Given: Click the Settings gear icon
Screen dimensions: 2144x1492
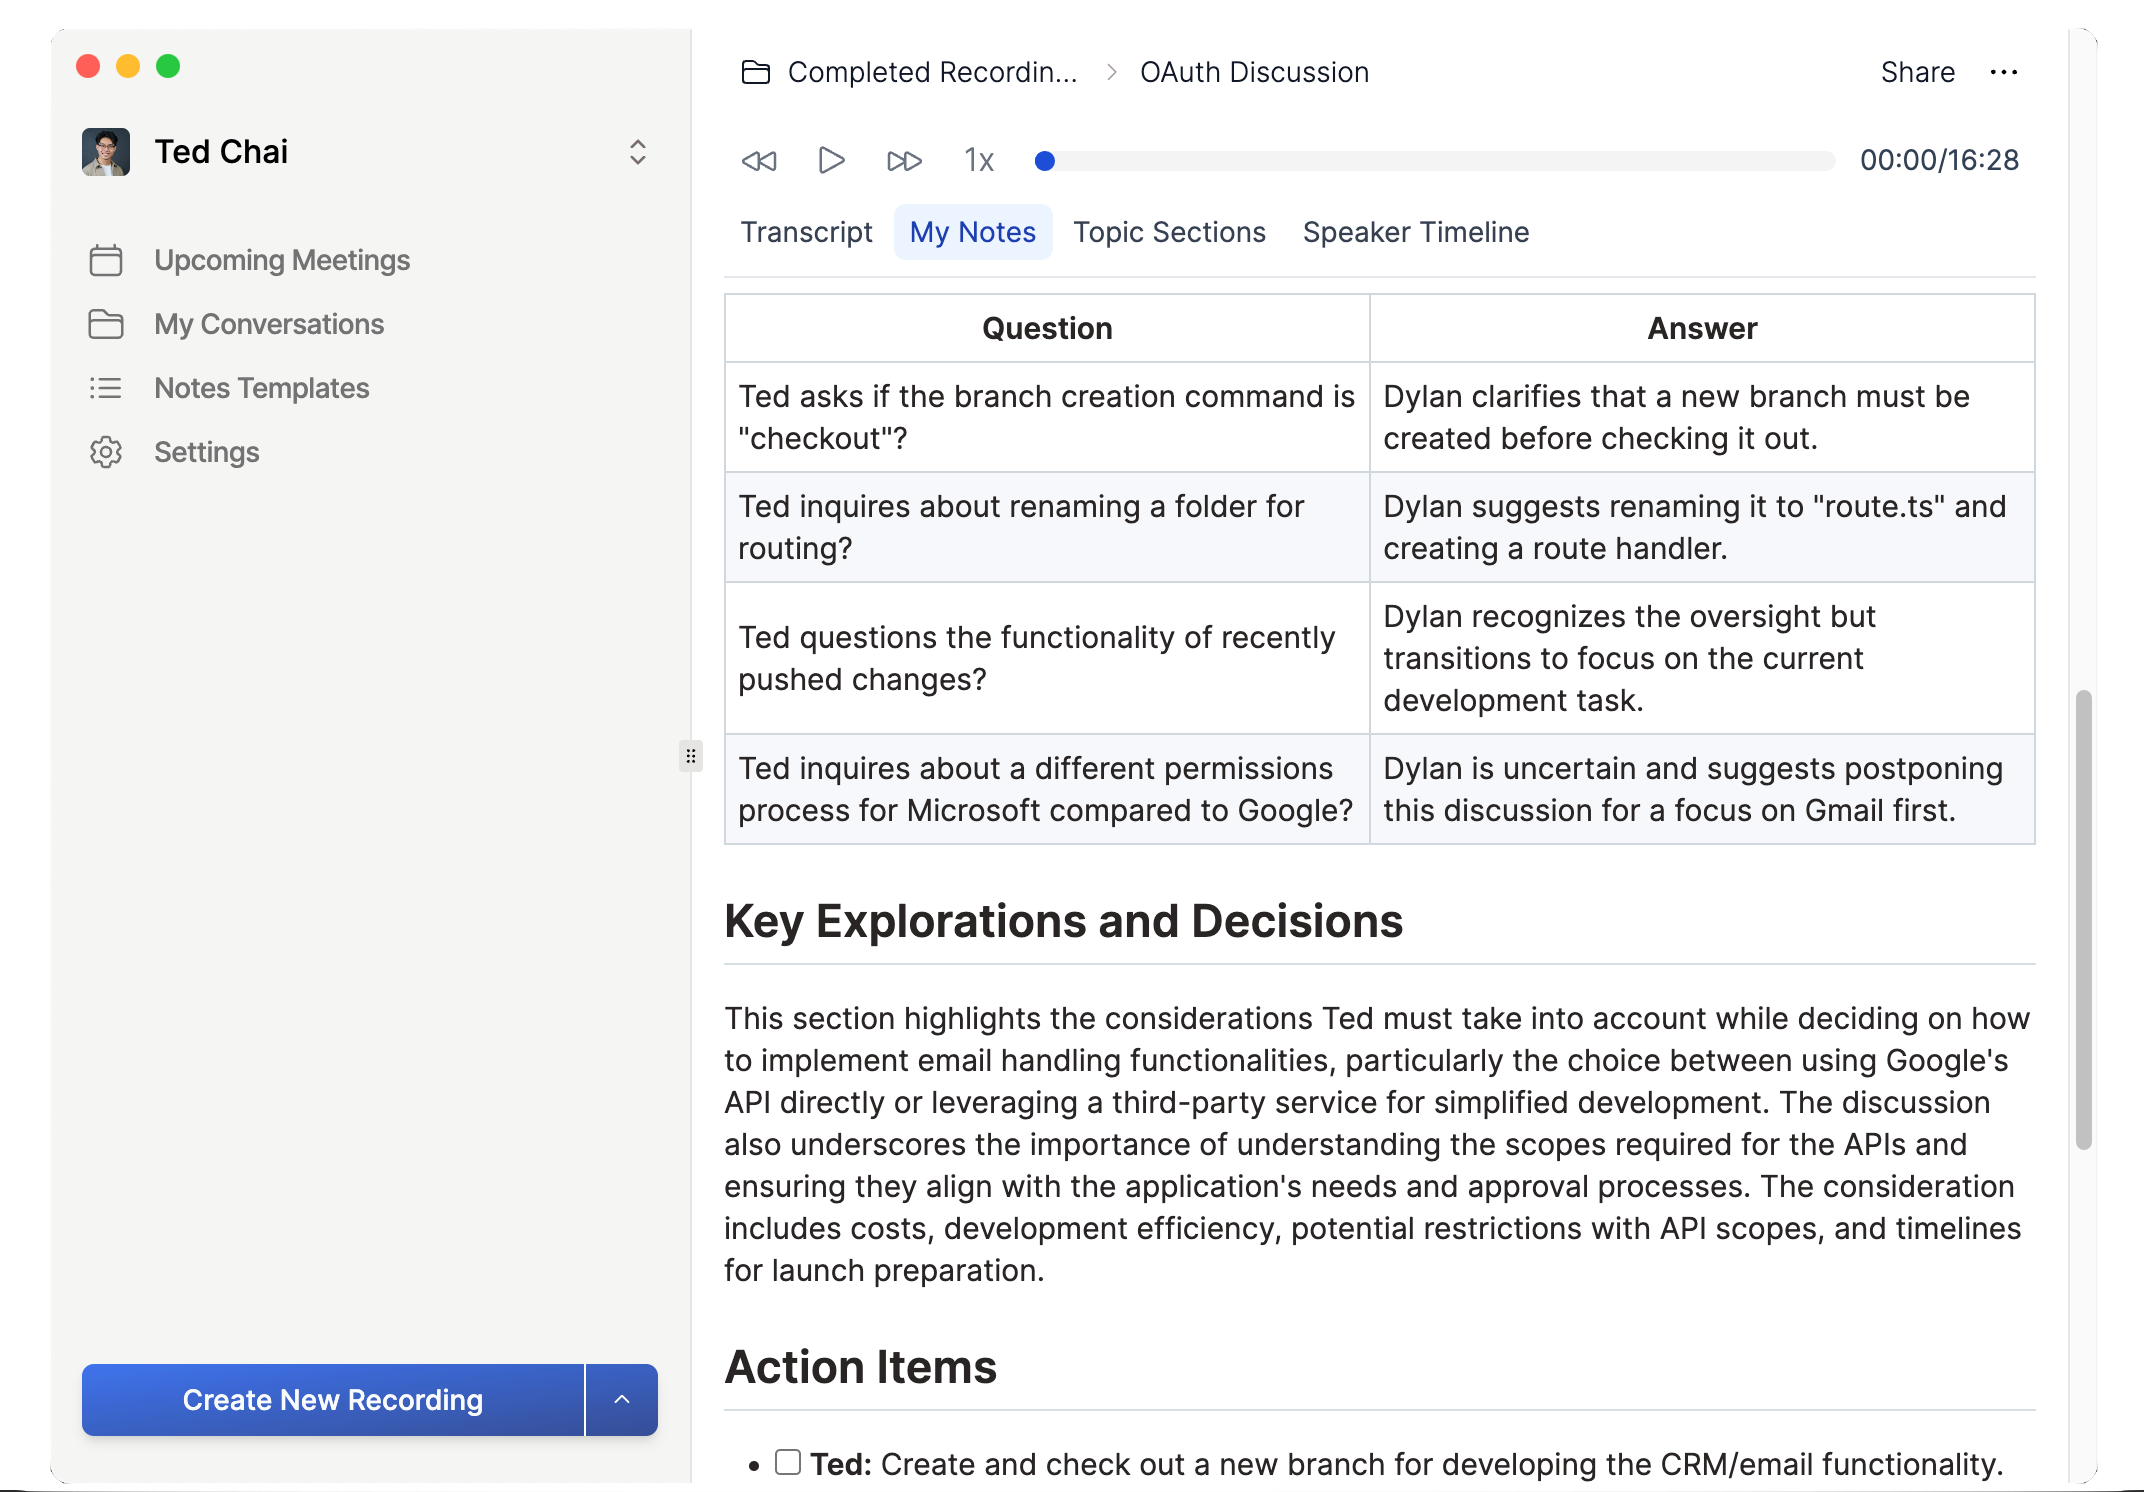Looking at the screenshot, I should pyautogui.click(x=106, y=452).
